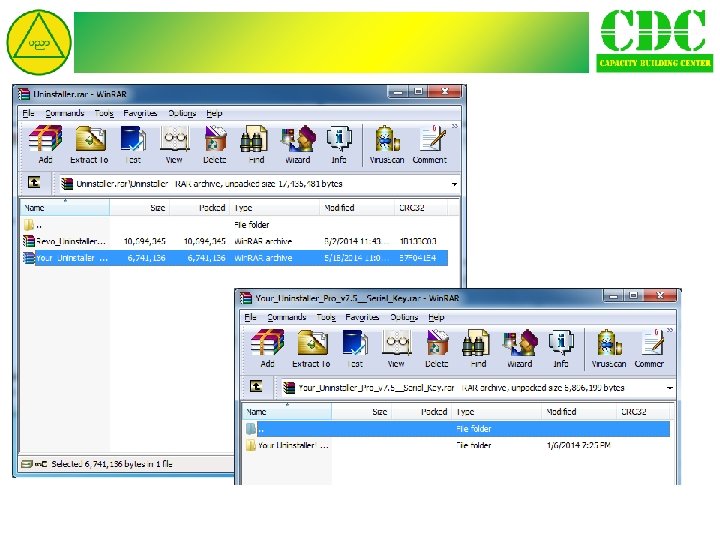Sort by Name column in Uninstaller.rar window
This screenshot has height=540, width=720.
pos(65,208)
